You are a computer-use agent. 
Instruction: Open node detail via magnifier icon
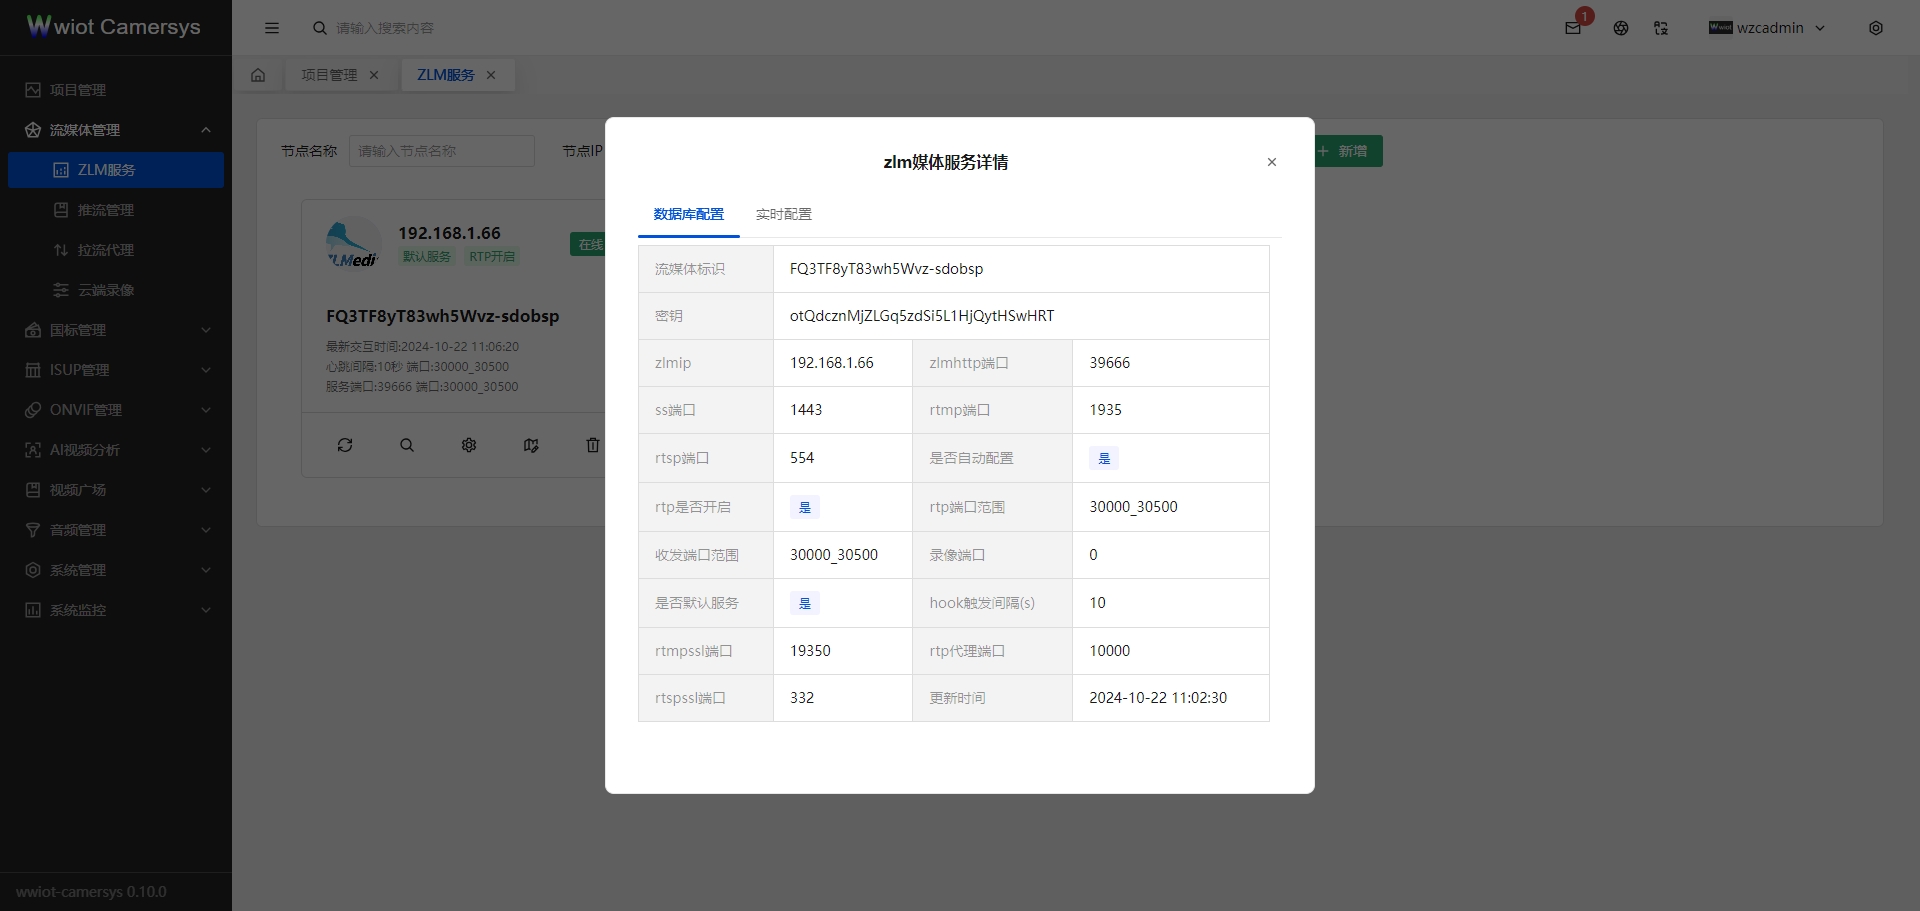click(x=406, y=445)
